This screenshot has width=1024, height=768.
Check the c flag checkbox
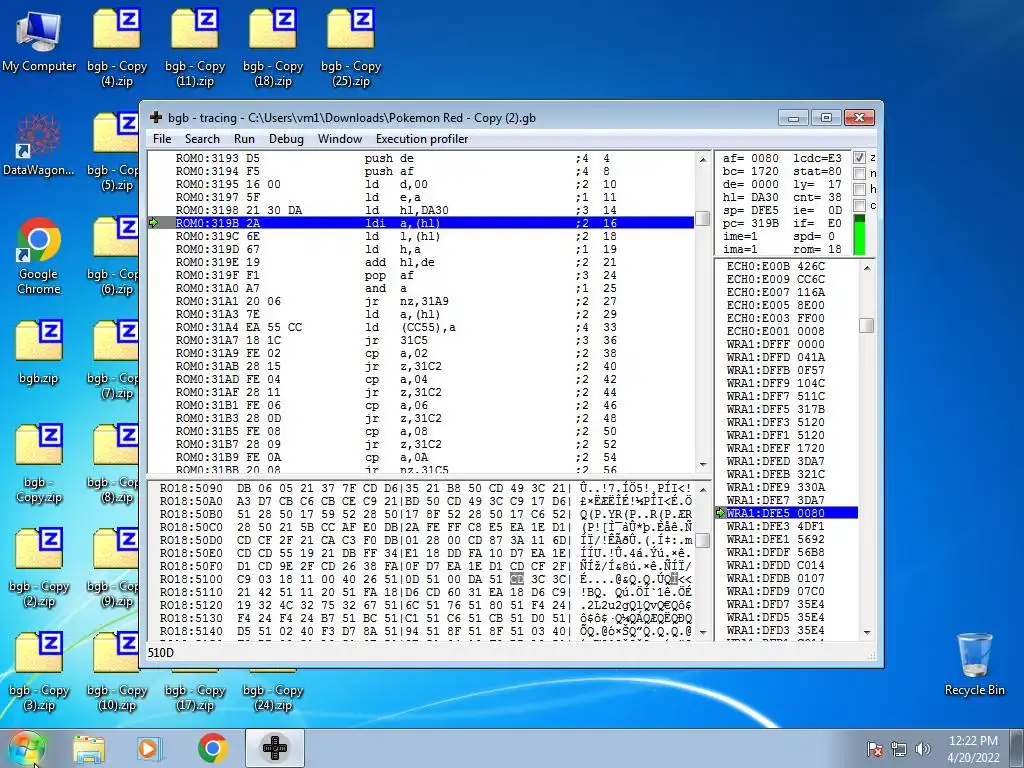coord(859,206)
